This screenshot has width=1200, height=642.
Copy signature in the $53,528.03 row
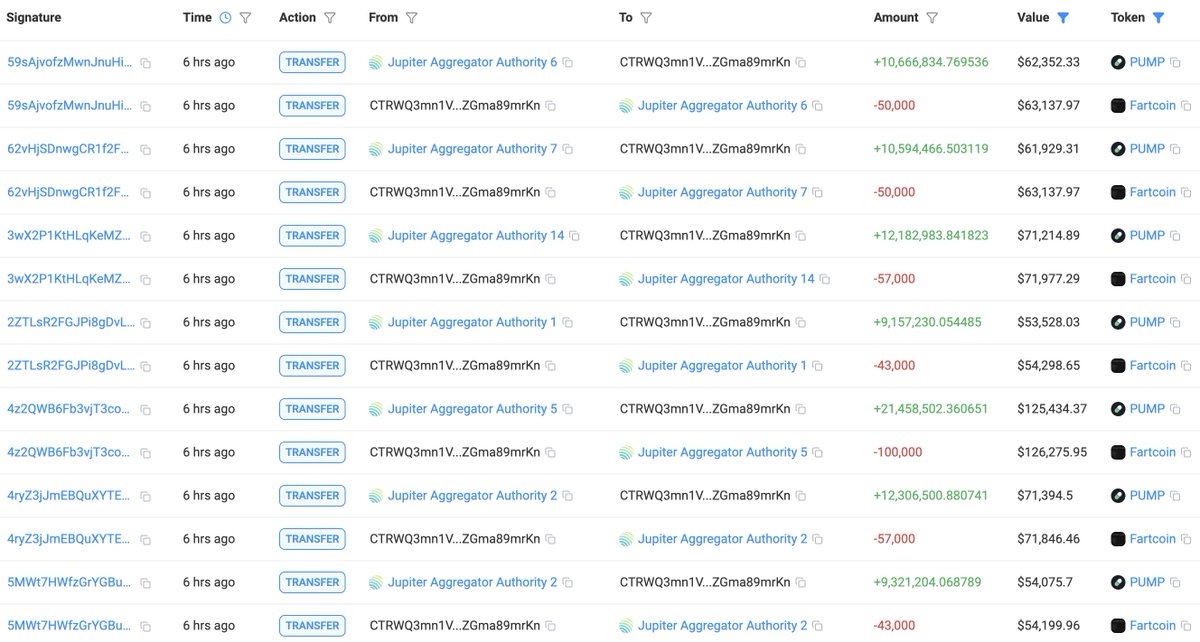pos(146,323)
